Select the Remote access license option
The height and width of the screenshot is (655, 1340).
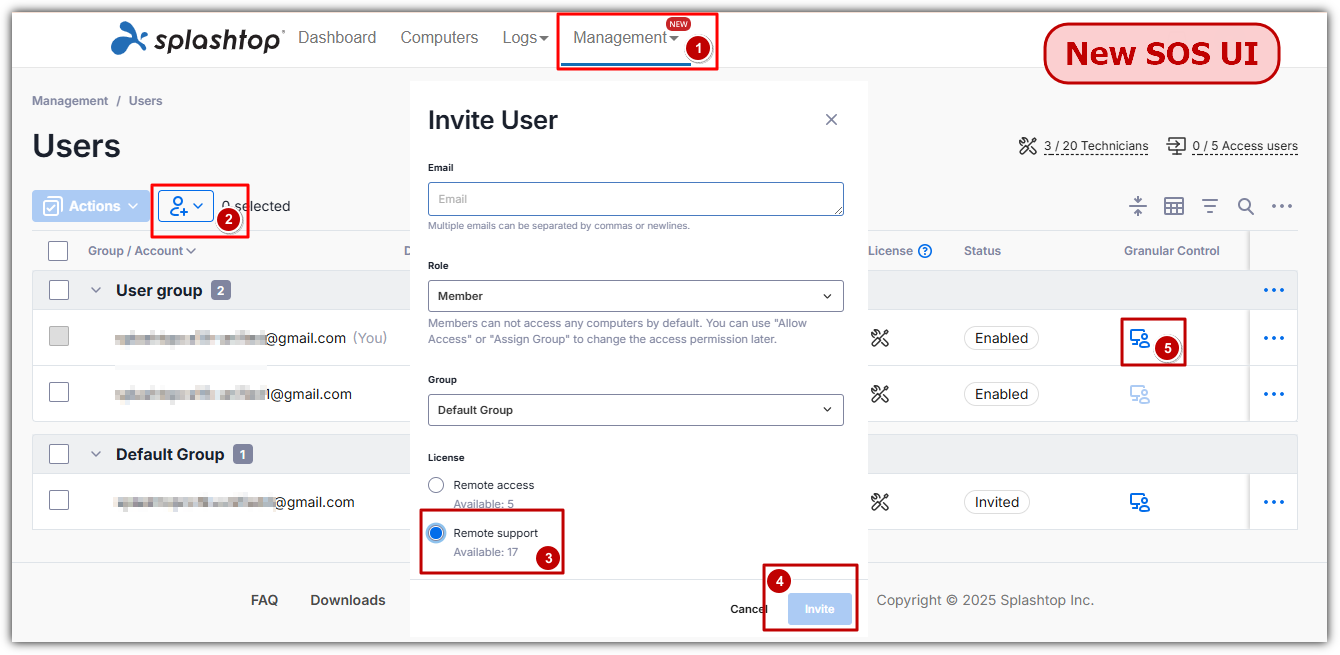(436, 485)
